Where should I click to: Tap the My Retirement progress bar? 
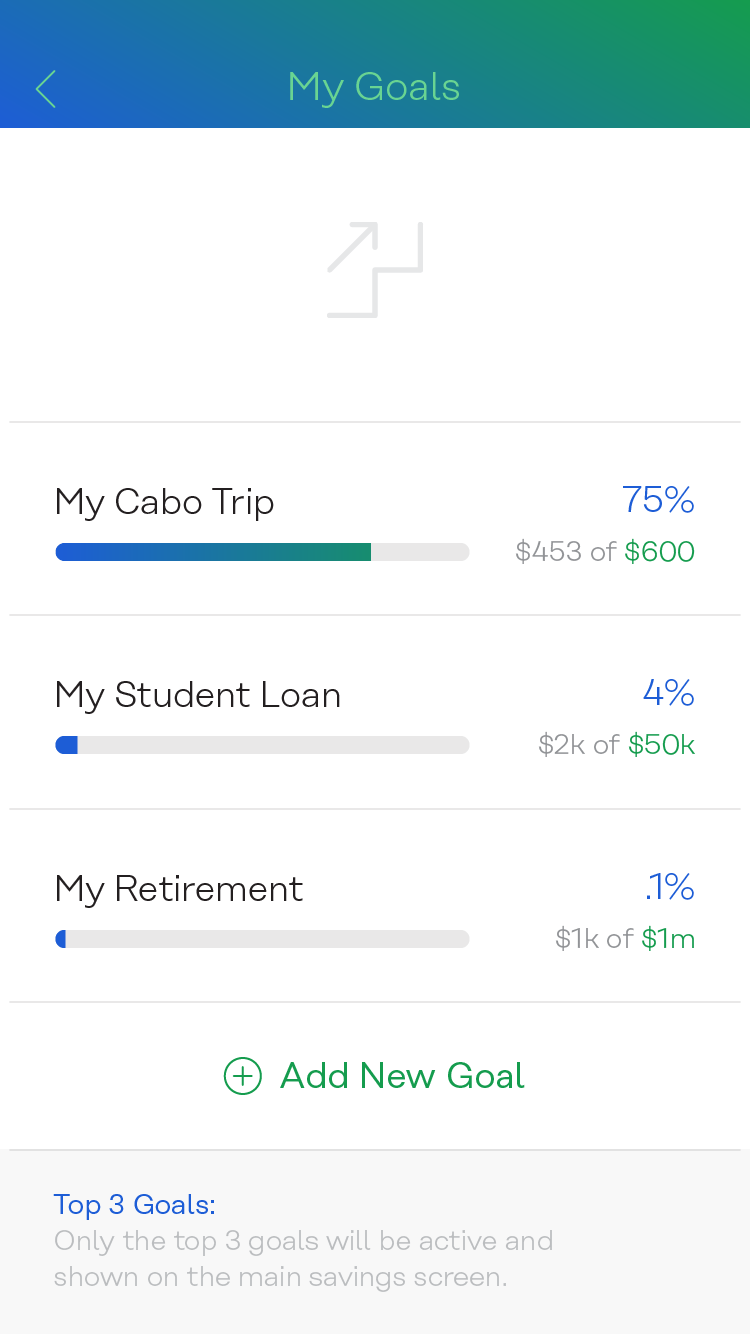point(262,939)
